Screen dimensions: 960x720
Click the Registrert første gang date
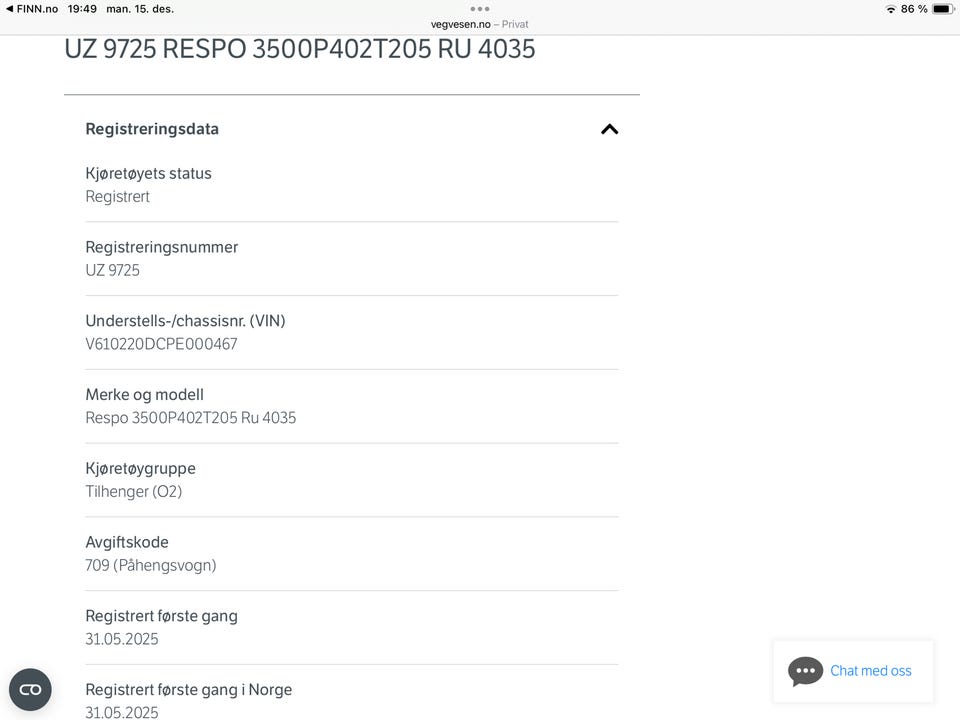coord(121,639)
